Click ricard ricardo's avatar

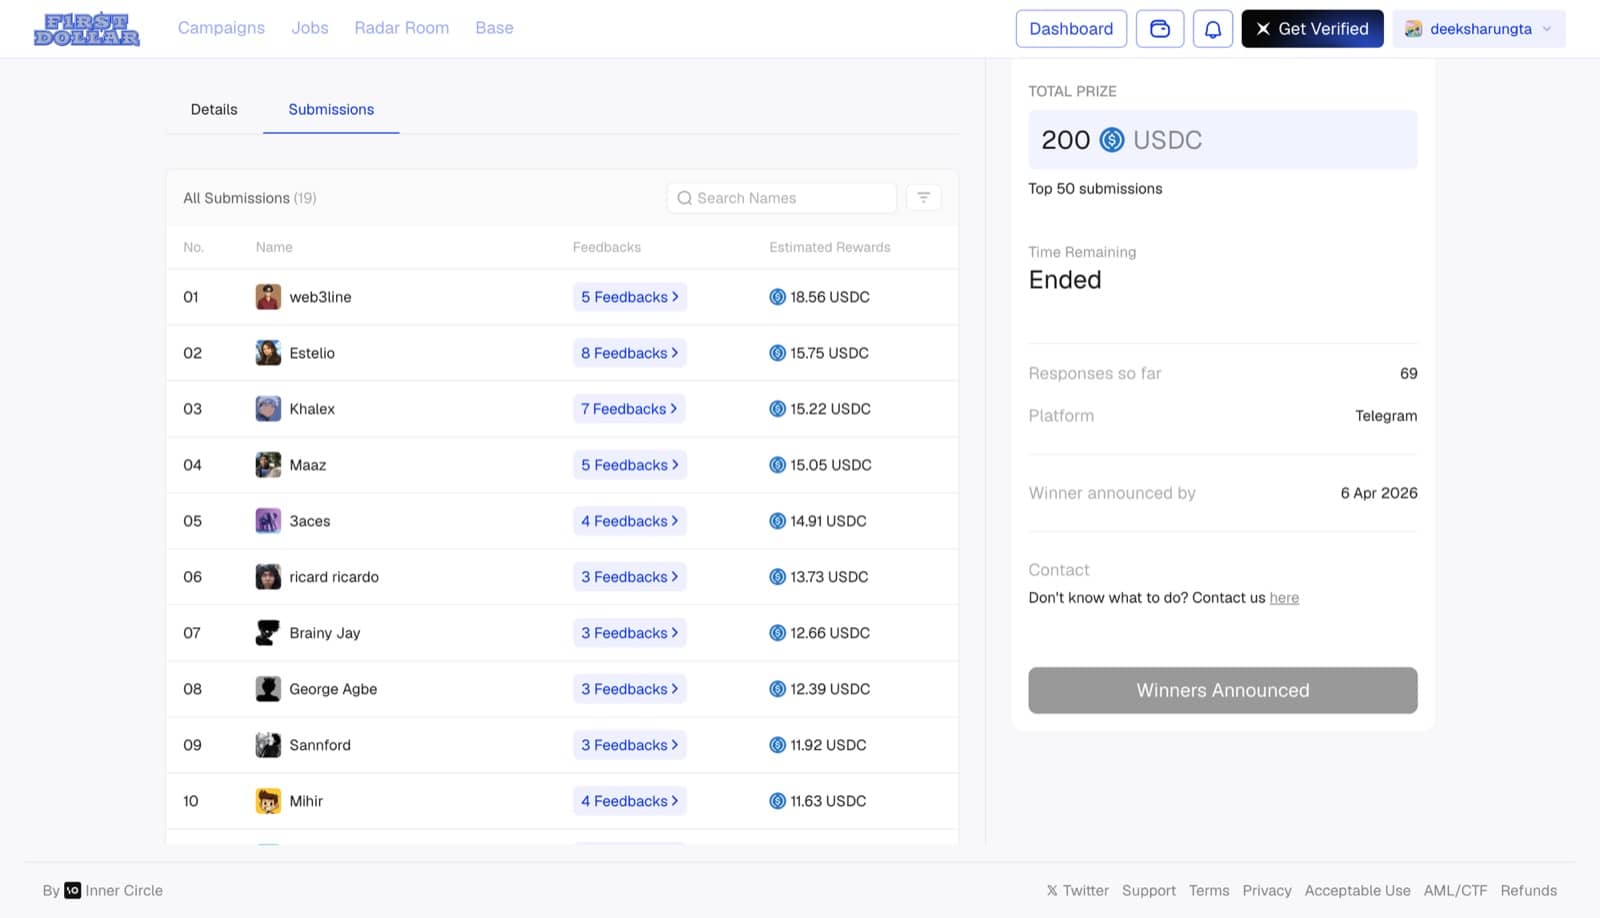[268, 577]
